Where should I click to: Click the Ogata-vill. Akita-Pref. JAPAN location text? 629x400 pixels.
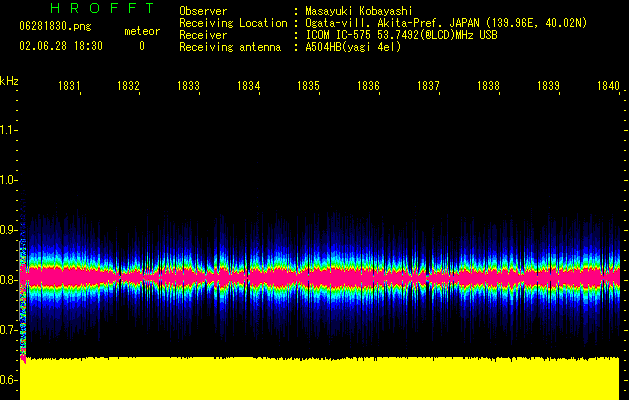(x=446, y=23)
